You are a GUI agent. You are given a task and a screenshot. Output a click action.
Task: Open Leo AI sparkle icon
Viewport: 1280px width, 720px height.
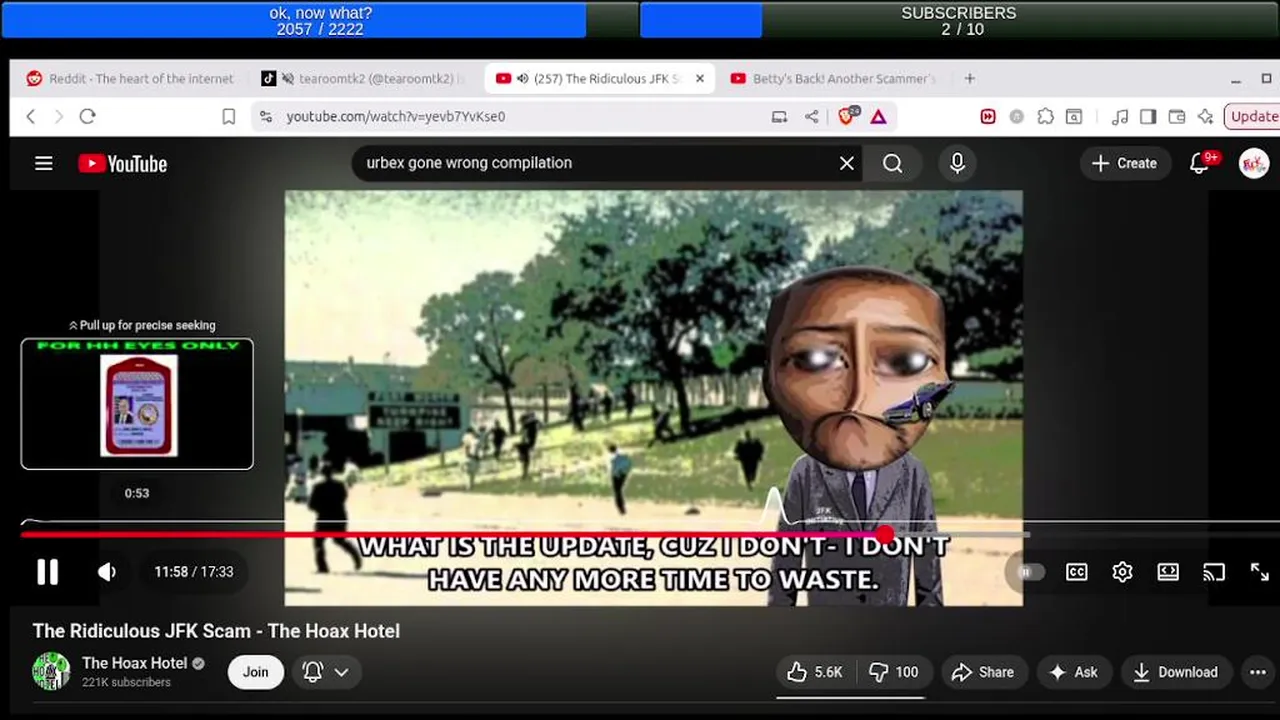(1205, 117)
